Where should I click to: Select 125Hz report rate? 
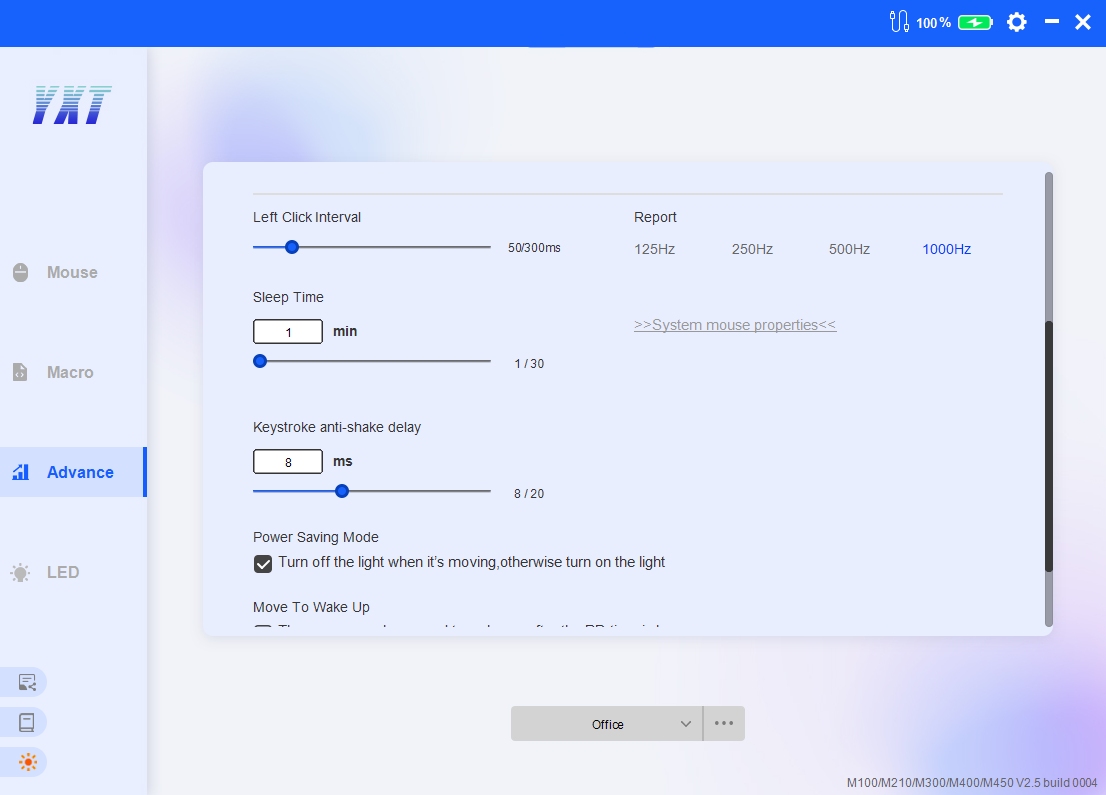coord(654,249)
